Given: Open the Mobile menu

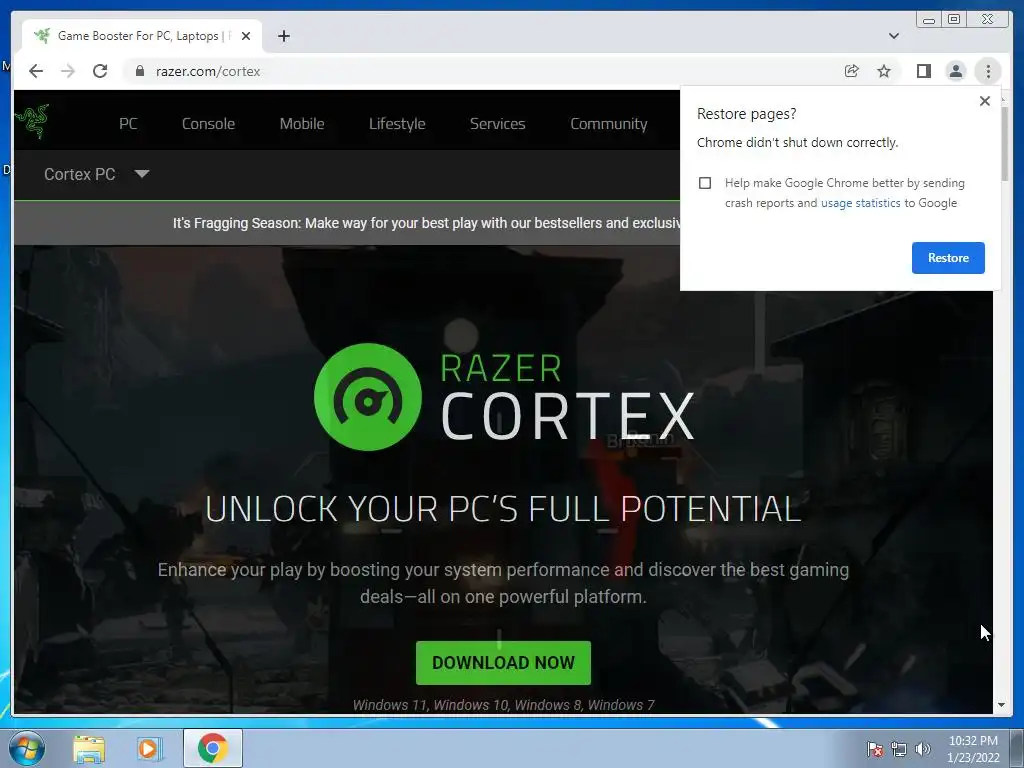Looking at the screenshot, I should [302, 123].
